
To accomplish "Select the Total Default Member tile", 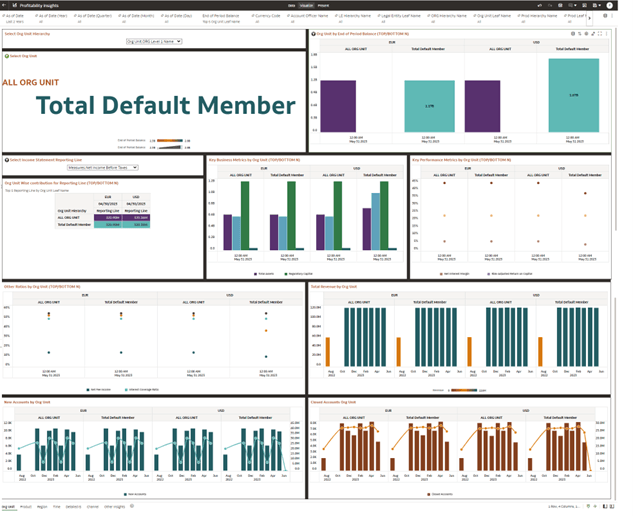I will [x=166, y=105].
